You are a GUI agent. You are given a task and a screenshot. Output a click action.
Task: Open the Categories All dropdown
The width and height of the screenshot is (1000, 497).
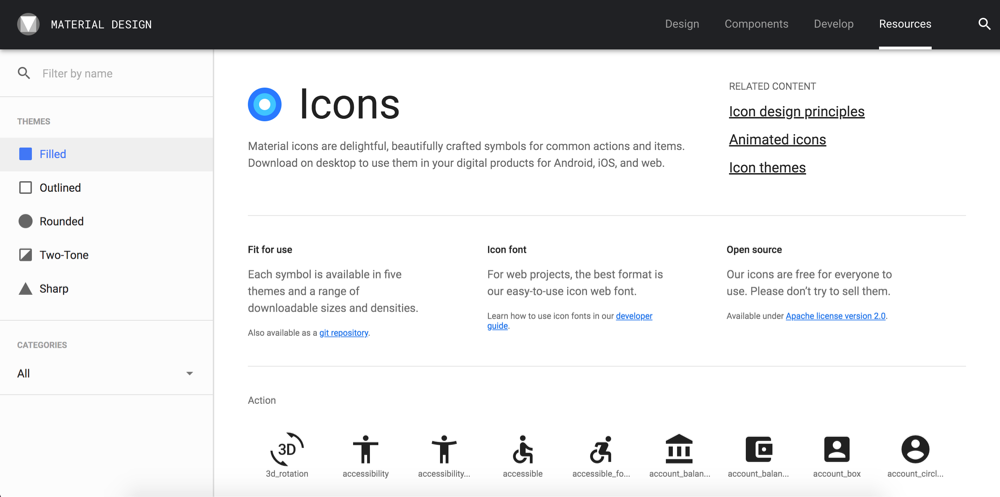106,374
